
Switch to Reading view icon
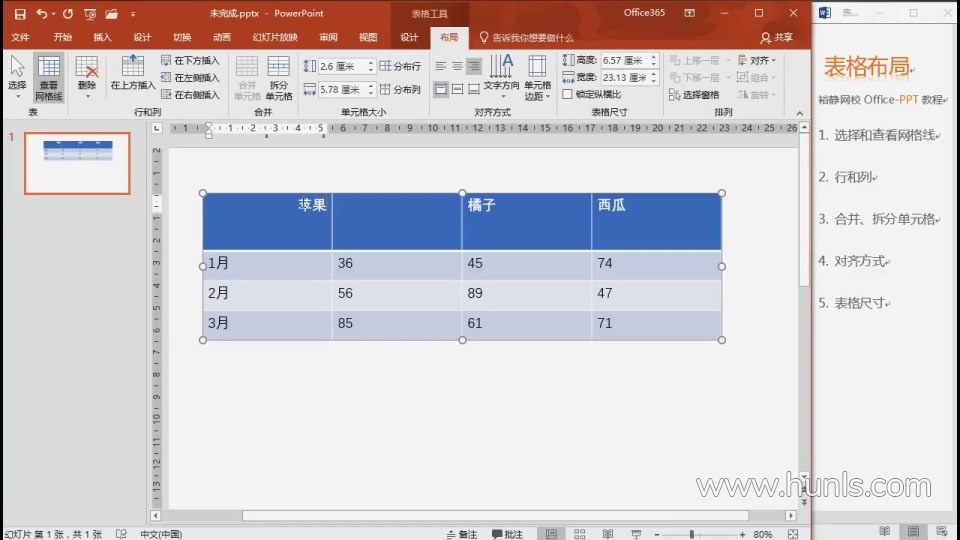[x=607, y=534]
